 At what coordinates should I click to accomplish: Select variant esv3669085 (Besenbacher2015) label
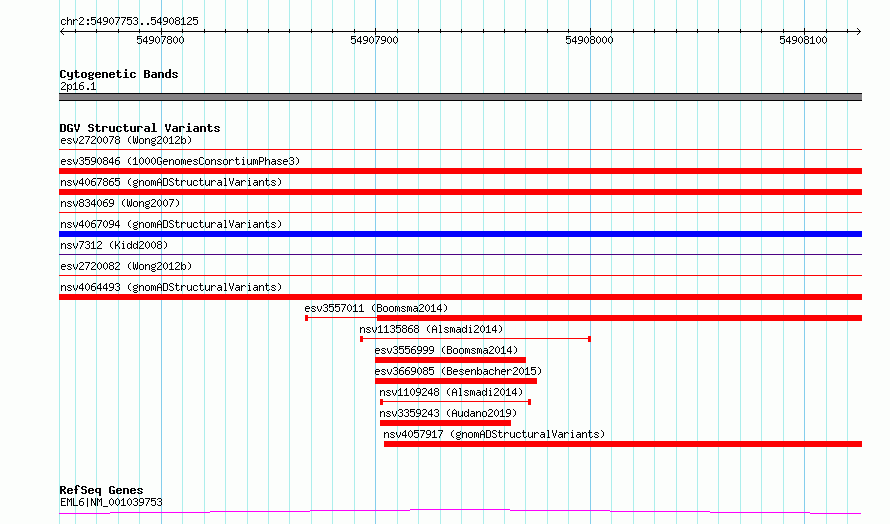click(458, 371)
